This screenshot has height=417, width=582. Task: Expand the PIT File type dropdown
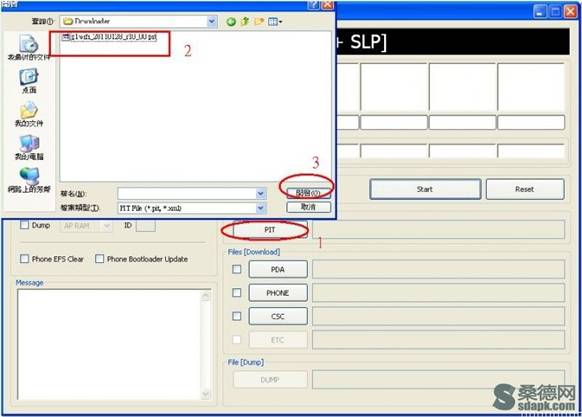261,208
